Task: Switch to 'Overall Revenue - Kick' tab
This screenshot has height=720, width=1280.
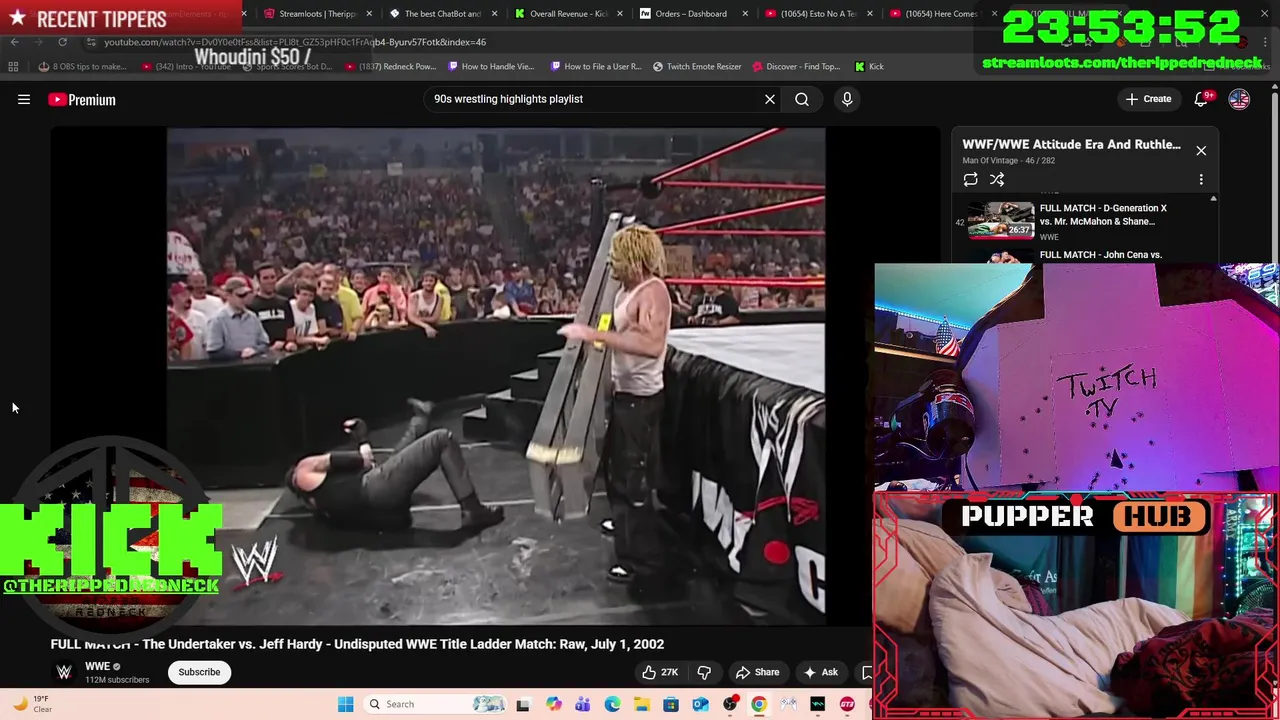Action: (x=567, y=14)
